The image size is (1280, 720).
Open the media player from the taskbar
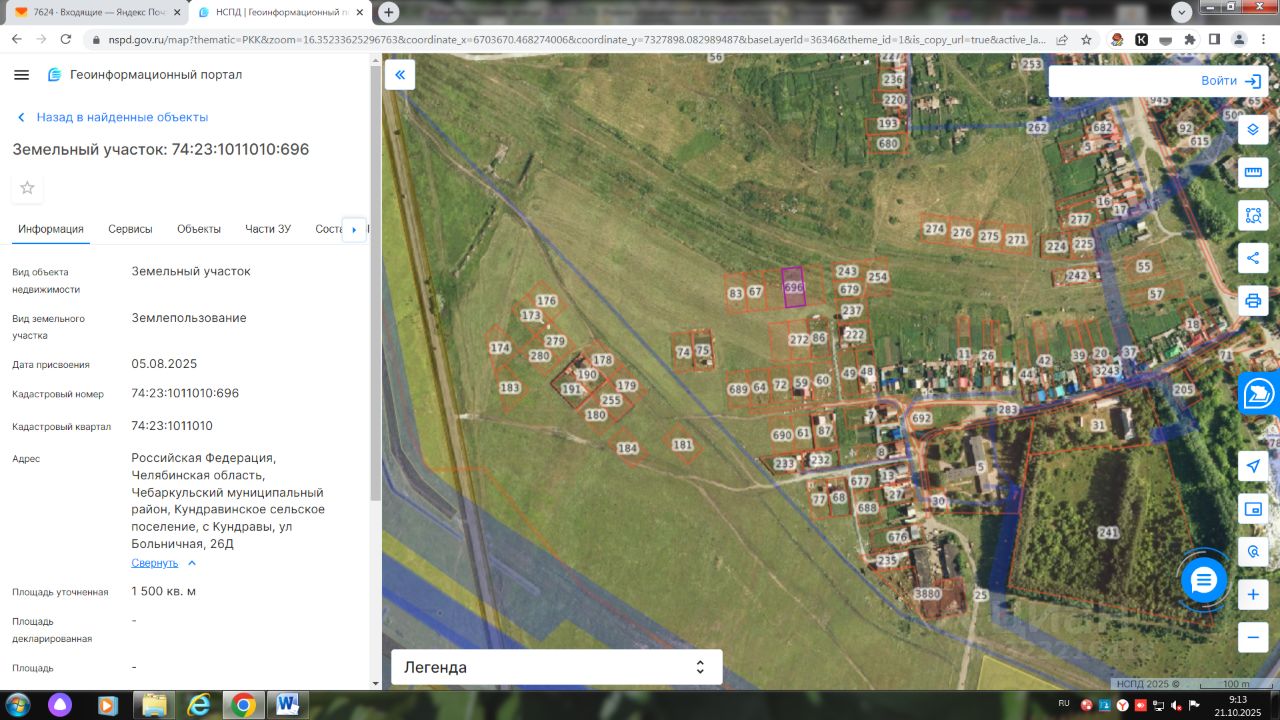tap(108, 705)
